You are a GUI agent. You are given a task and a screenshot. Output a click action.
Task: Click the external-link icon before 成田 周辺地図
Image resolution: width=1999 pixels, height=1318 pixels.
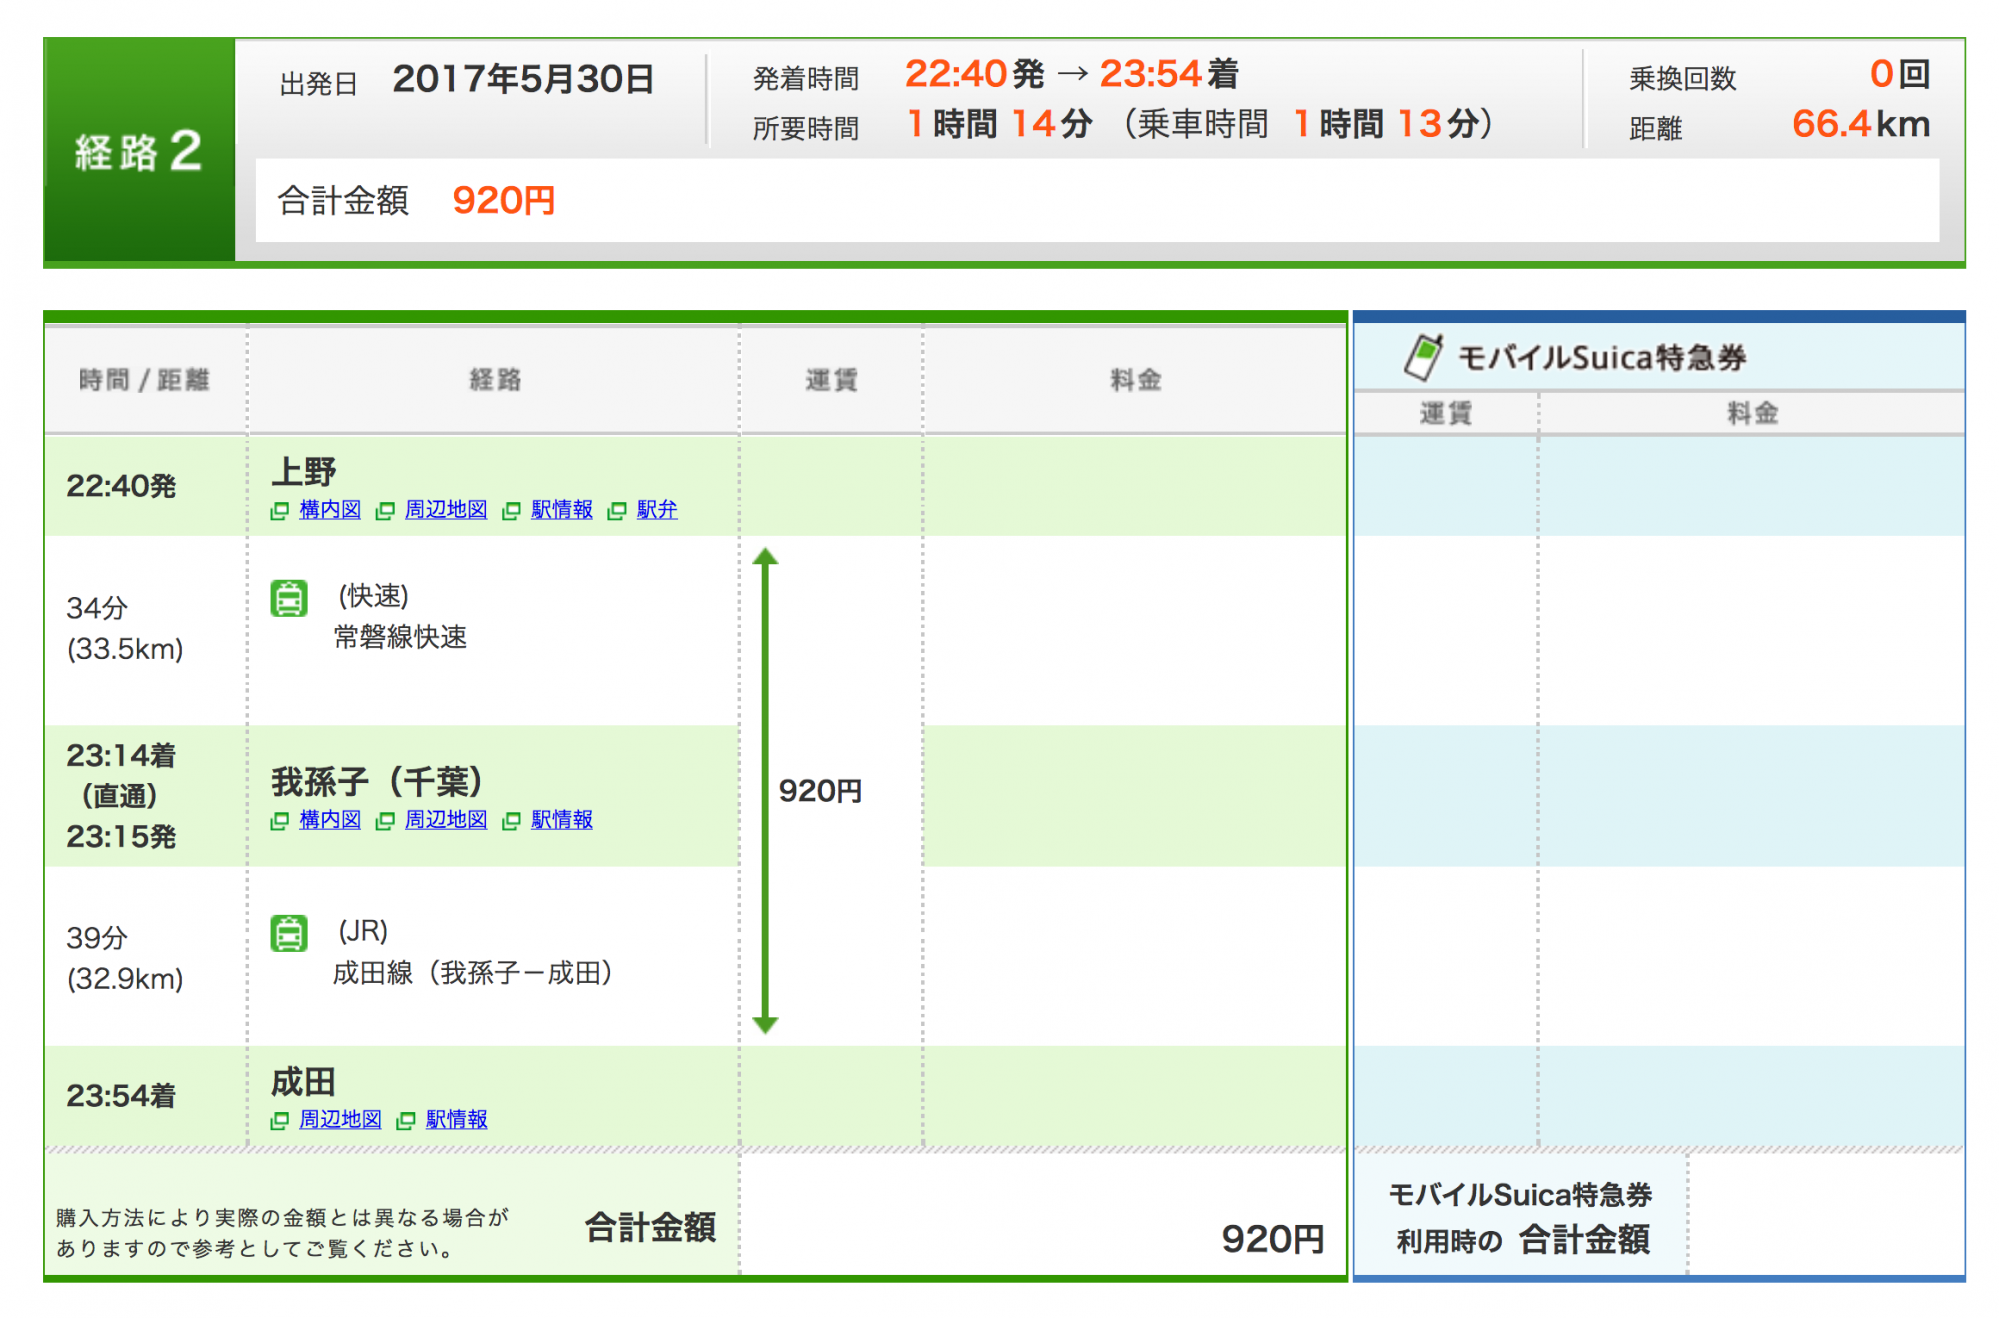pos(280,1121)
